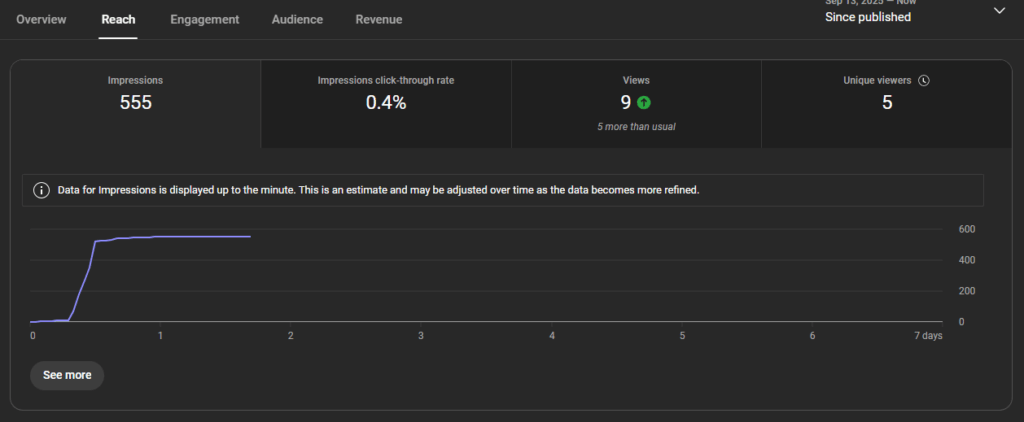Image resolution: width=1024 pixels, height=422 pixels.
Task: Click the '7 days' label on the axis
Action: pos(927,336)
